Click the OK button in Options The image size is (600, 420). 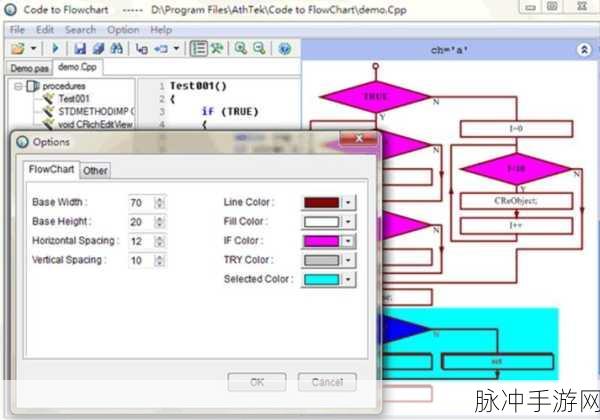pyautogui.click(x=257, y=382)
